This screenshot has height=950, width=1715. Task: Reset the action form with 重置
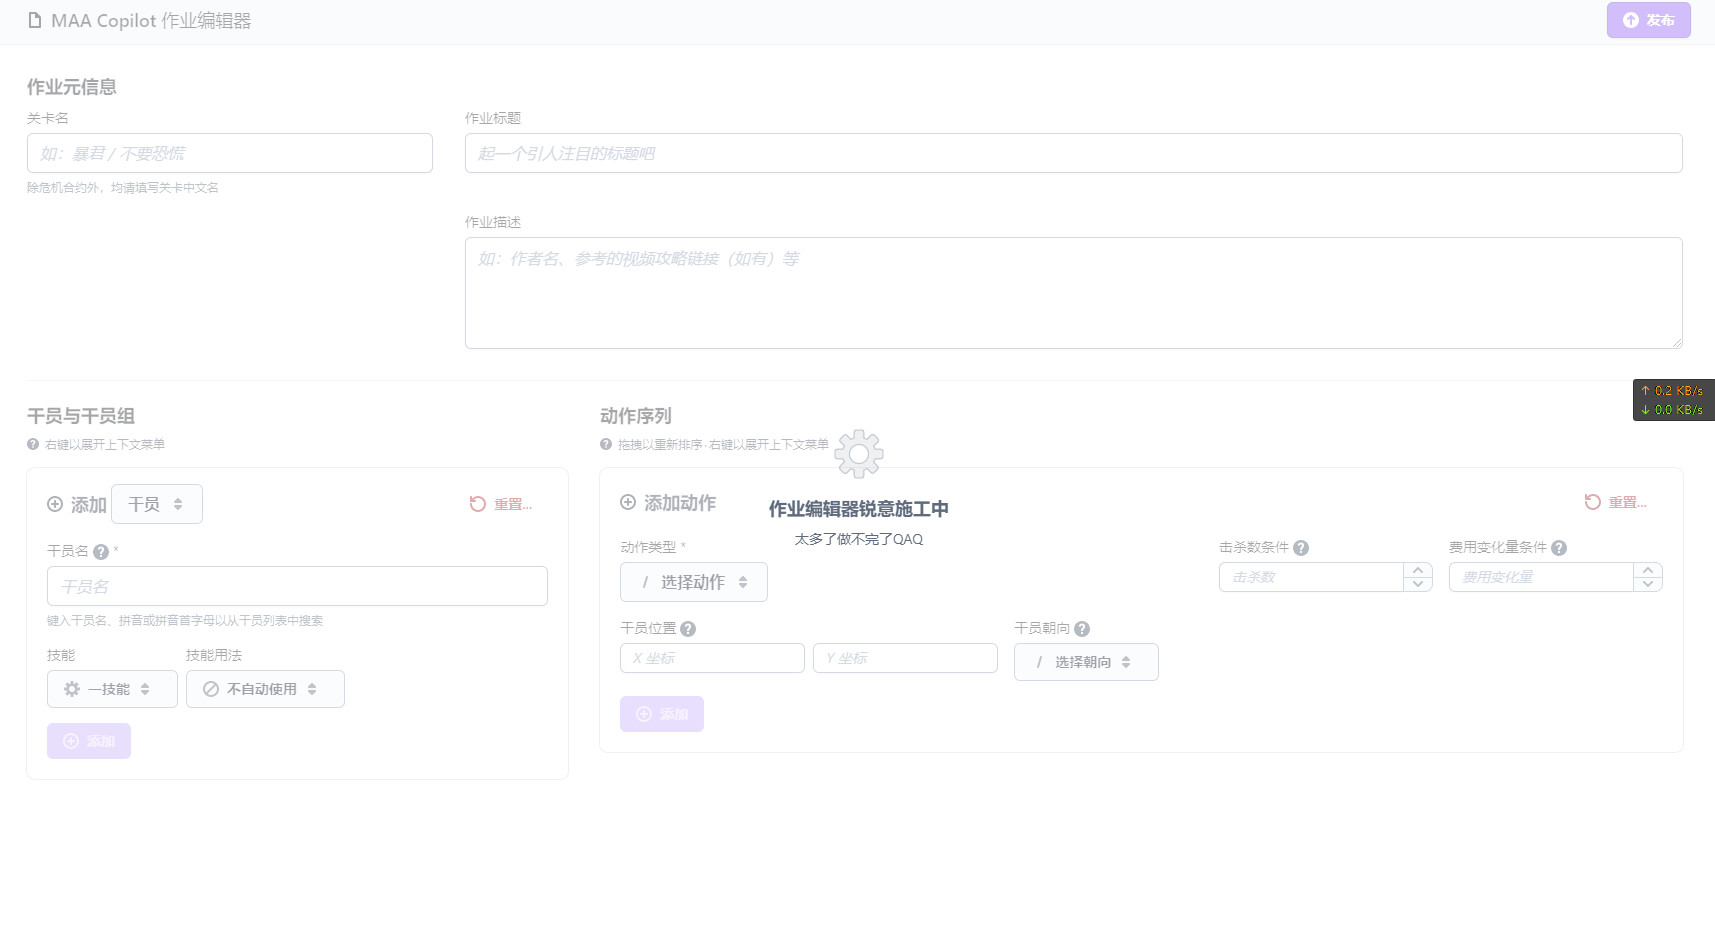tap(1616, 502)
